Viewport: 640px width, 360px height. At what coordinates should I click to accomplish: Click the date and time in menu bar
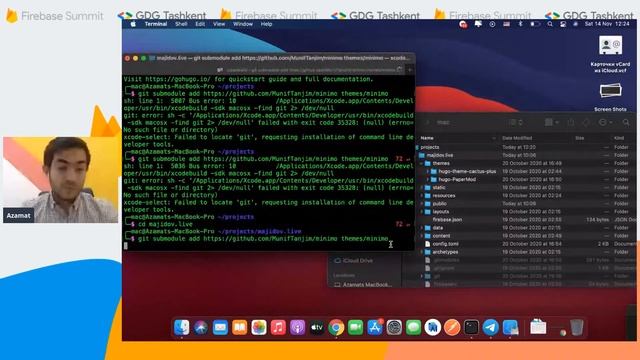pos(607,24)
